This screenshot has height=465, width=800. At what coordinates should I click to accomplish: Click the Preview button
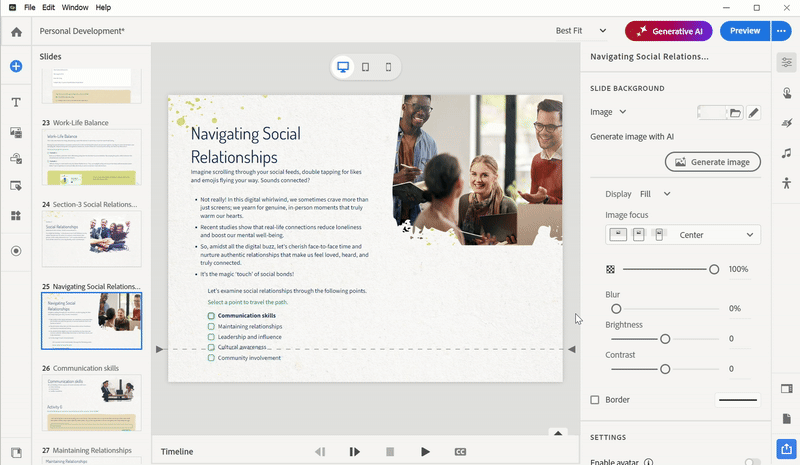(x=744, y=31)
